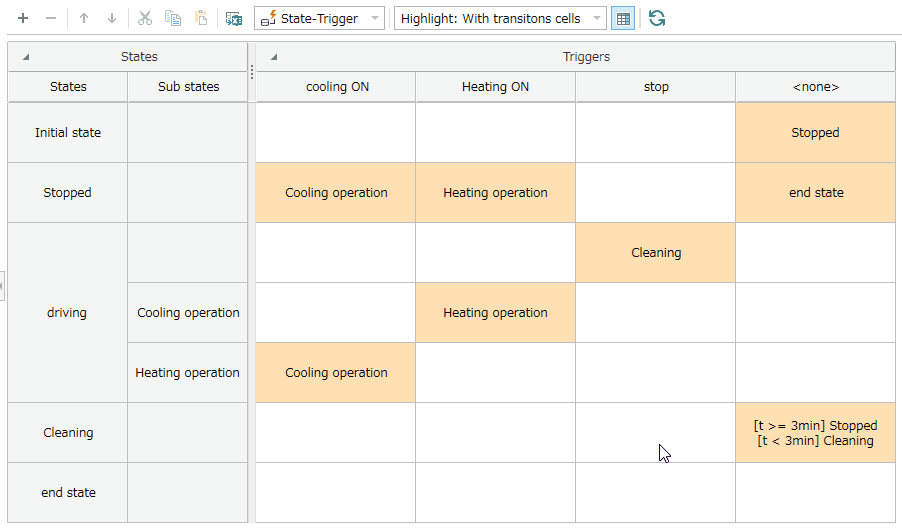Open the State-Trigger dropdown

319,18
